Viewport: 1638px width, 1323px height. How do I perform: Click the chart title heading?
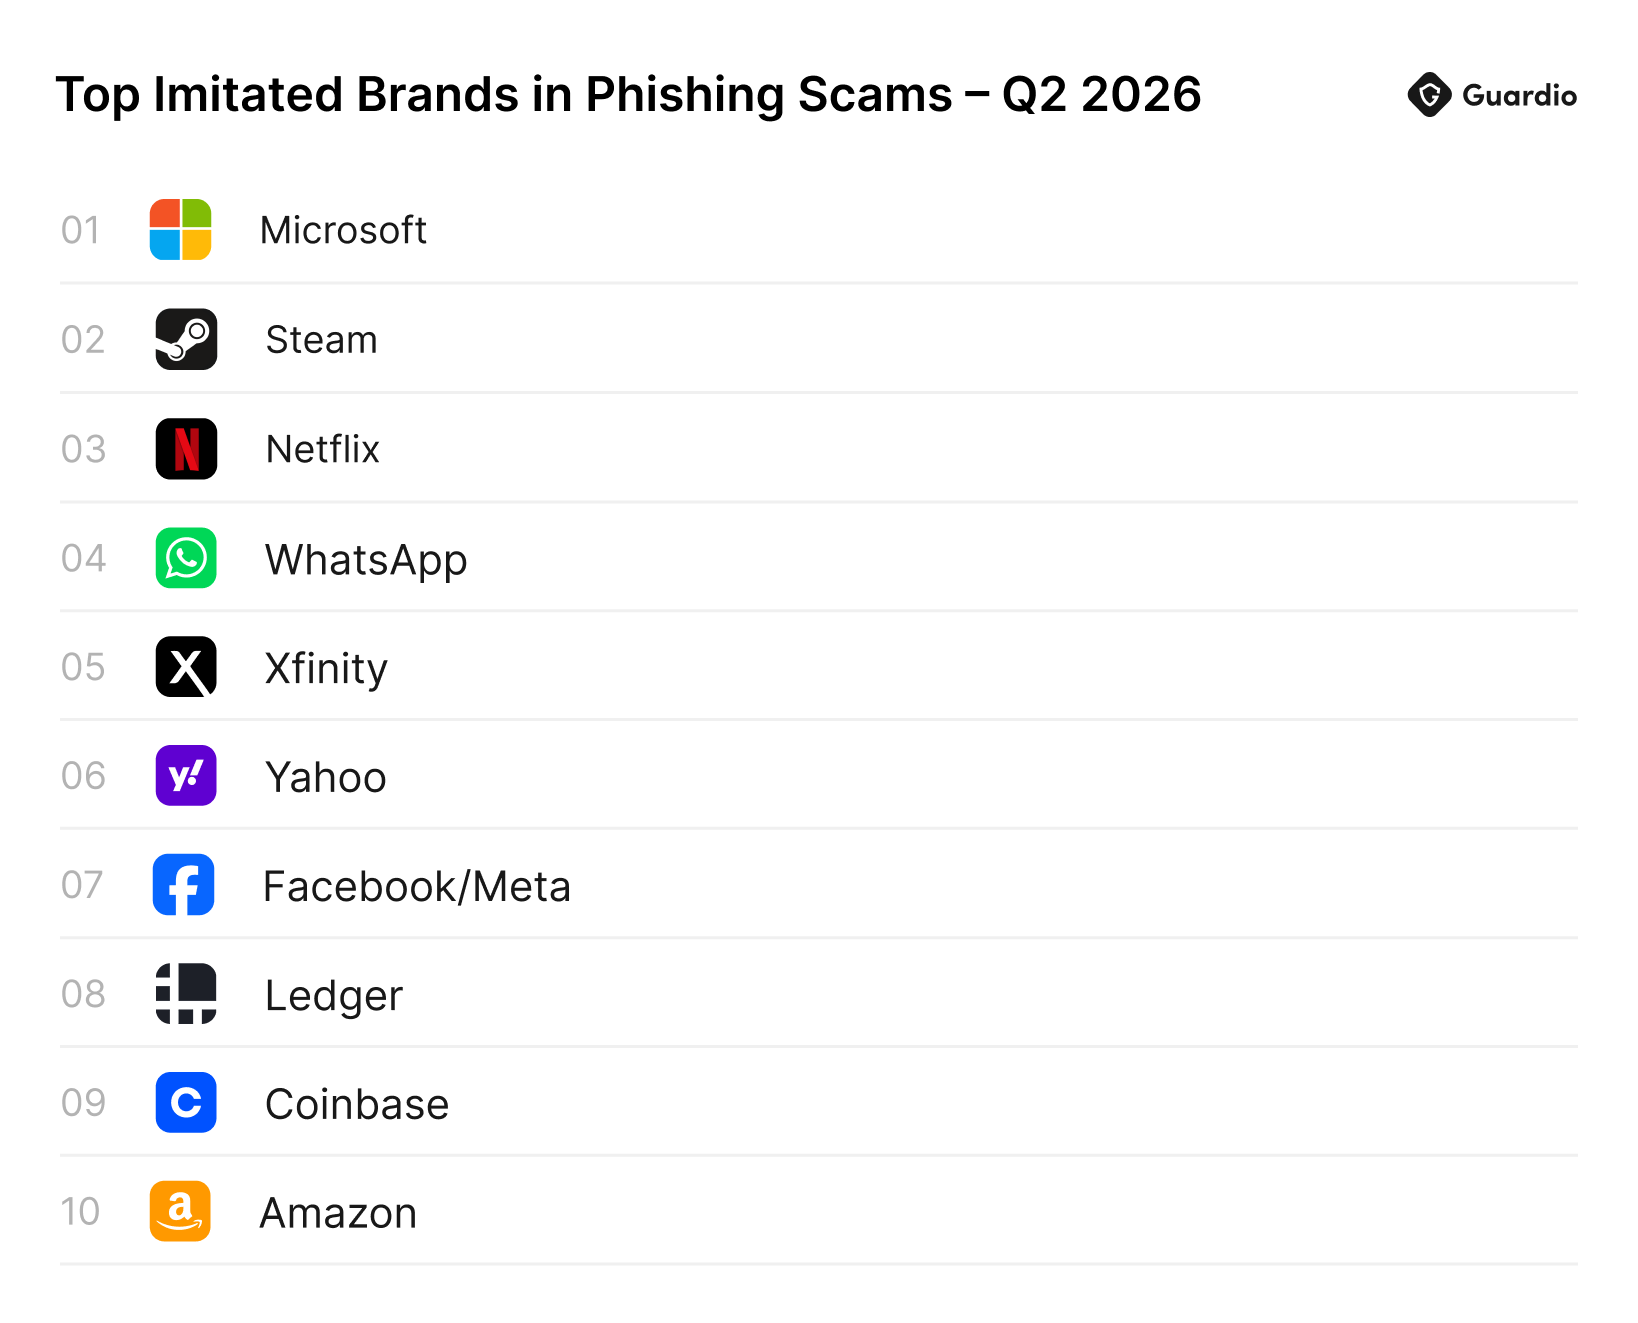pyautogui.click(x=628, y=95)
